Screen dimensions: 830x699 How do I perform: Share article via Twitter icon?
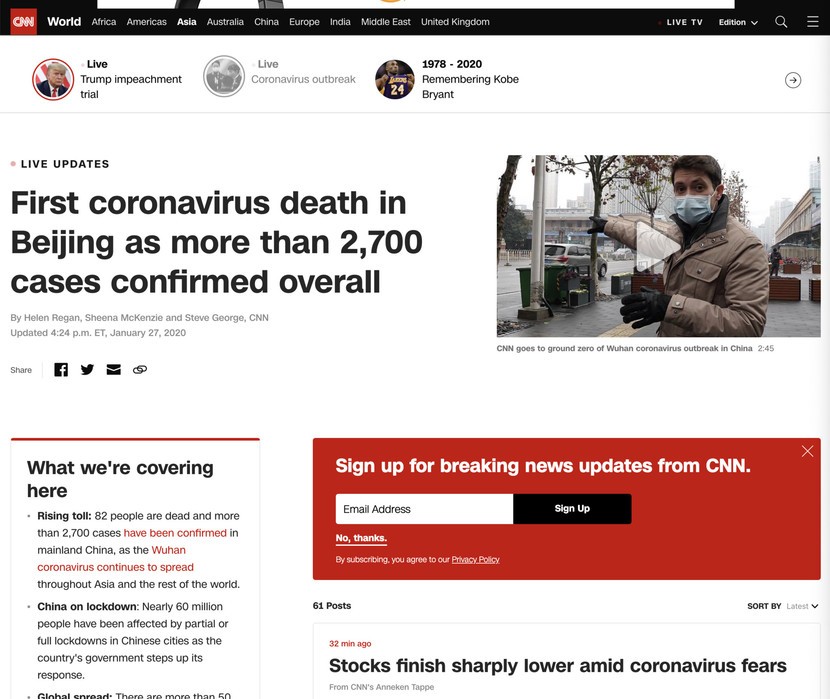(x=87, y=369)
